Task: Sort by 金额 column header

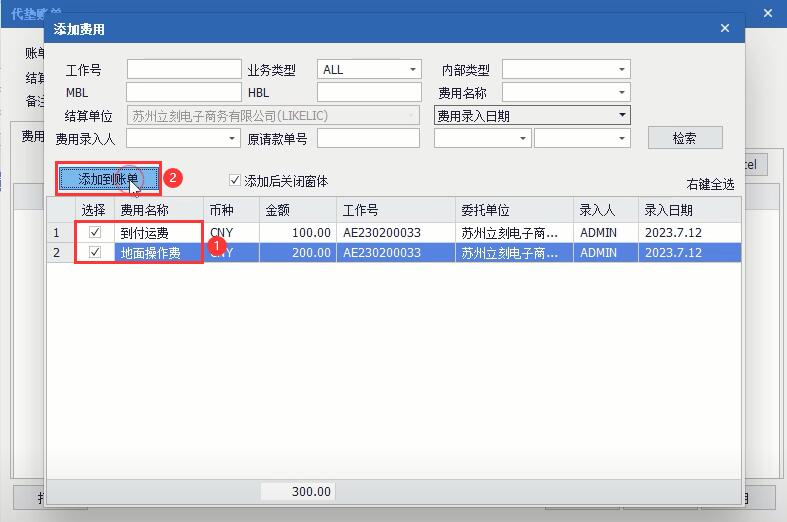Action: pos(298,210)
